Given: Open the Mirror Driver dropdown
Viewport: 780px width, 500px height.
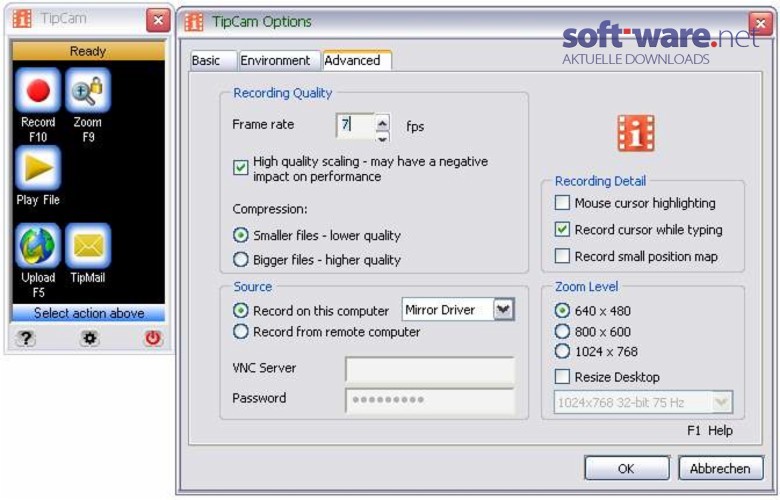Looking at the screenshot, I should pyautogui.click(x=503, y=309).
